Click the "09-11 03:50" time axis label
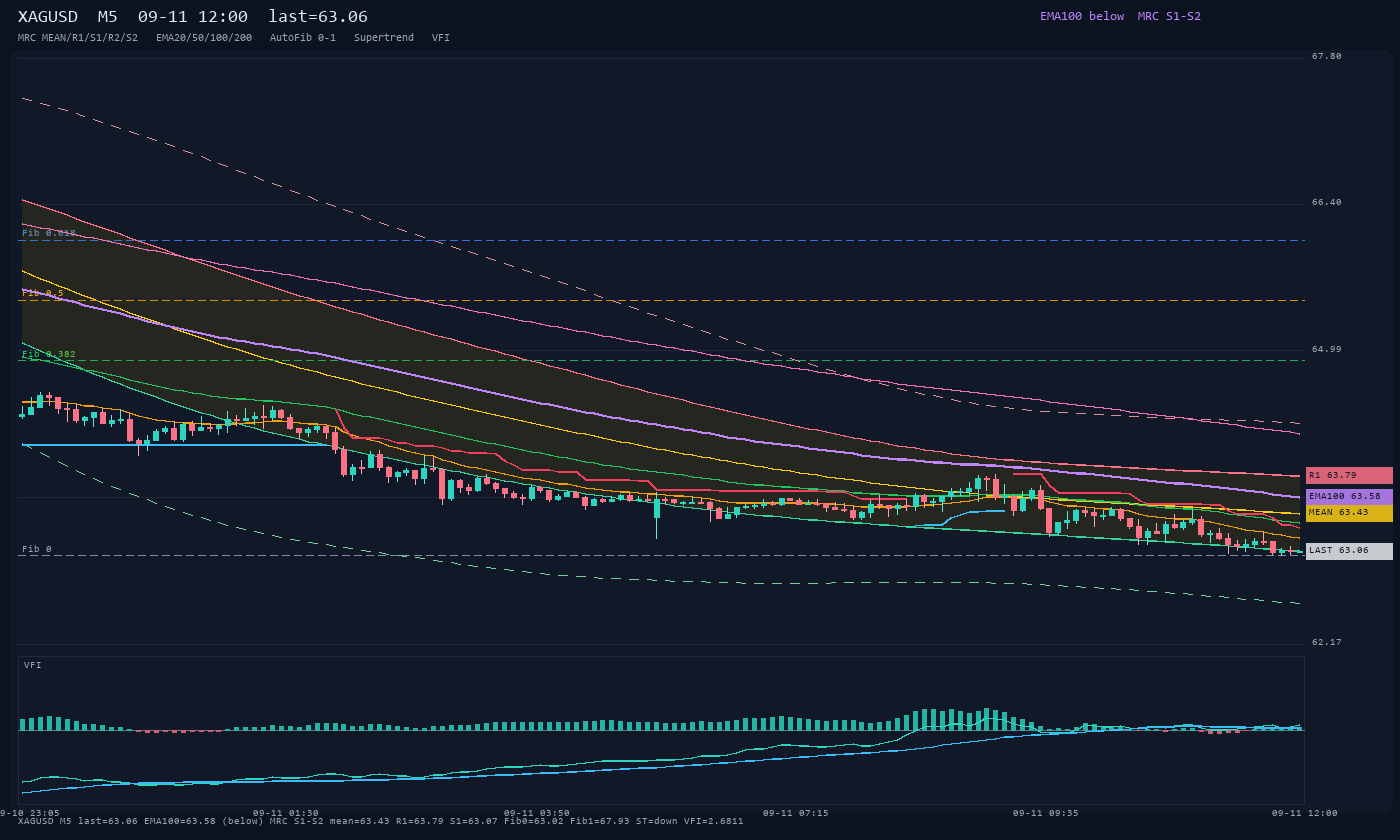 537,813
